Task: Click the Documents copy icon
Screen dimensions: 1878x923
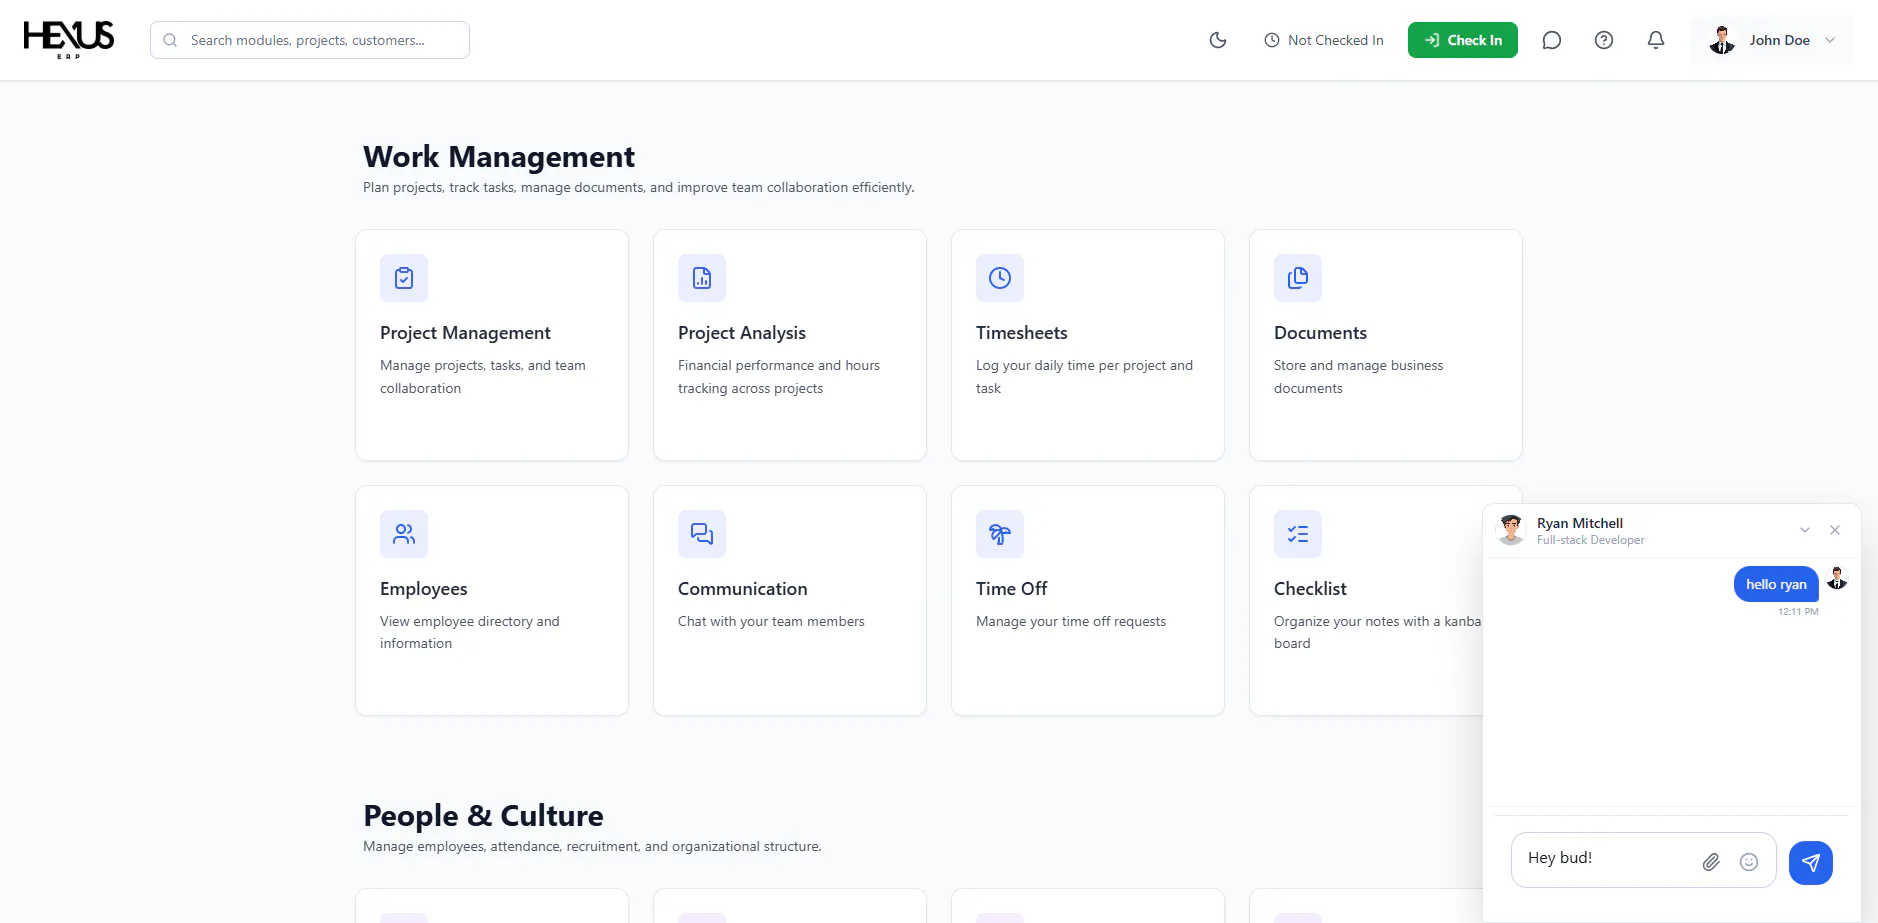Action: [x=1298, y=278]
